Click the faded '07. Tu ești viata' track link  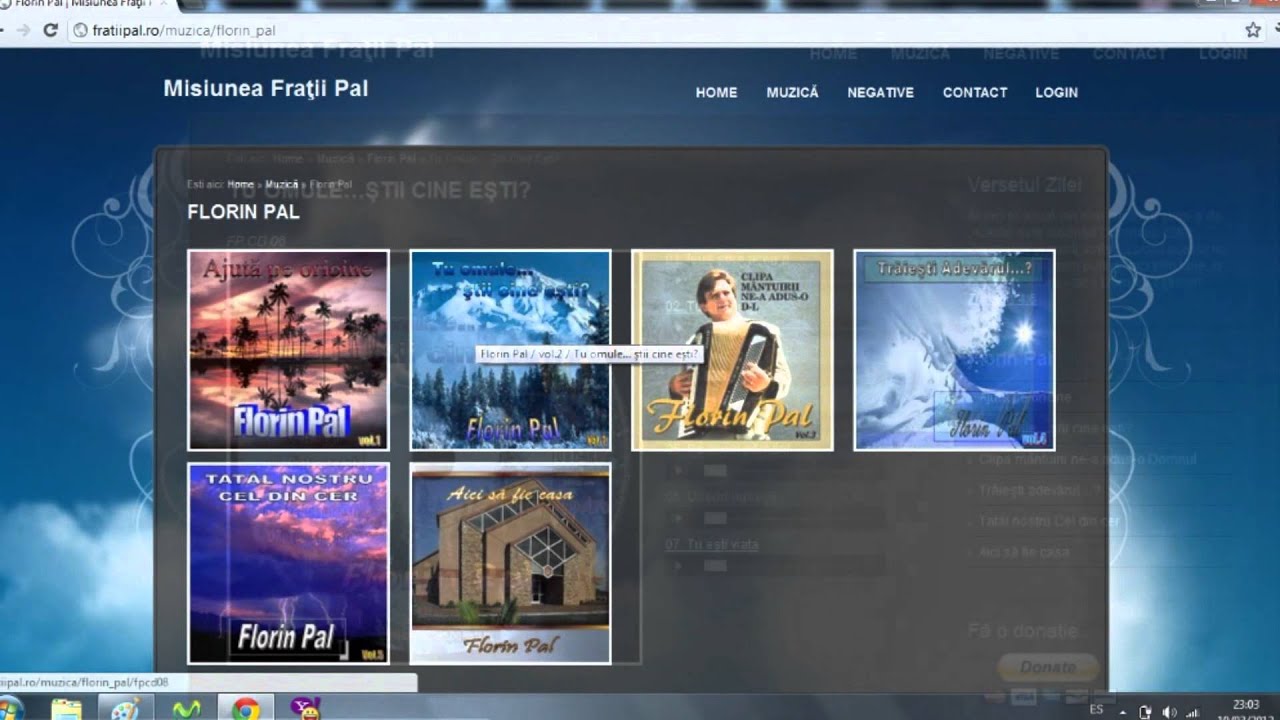[x=712, y=544]
